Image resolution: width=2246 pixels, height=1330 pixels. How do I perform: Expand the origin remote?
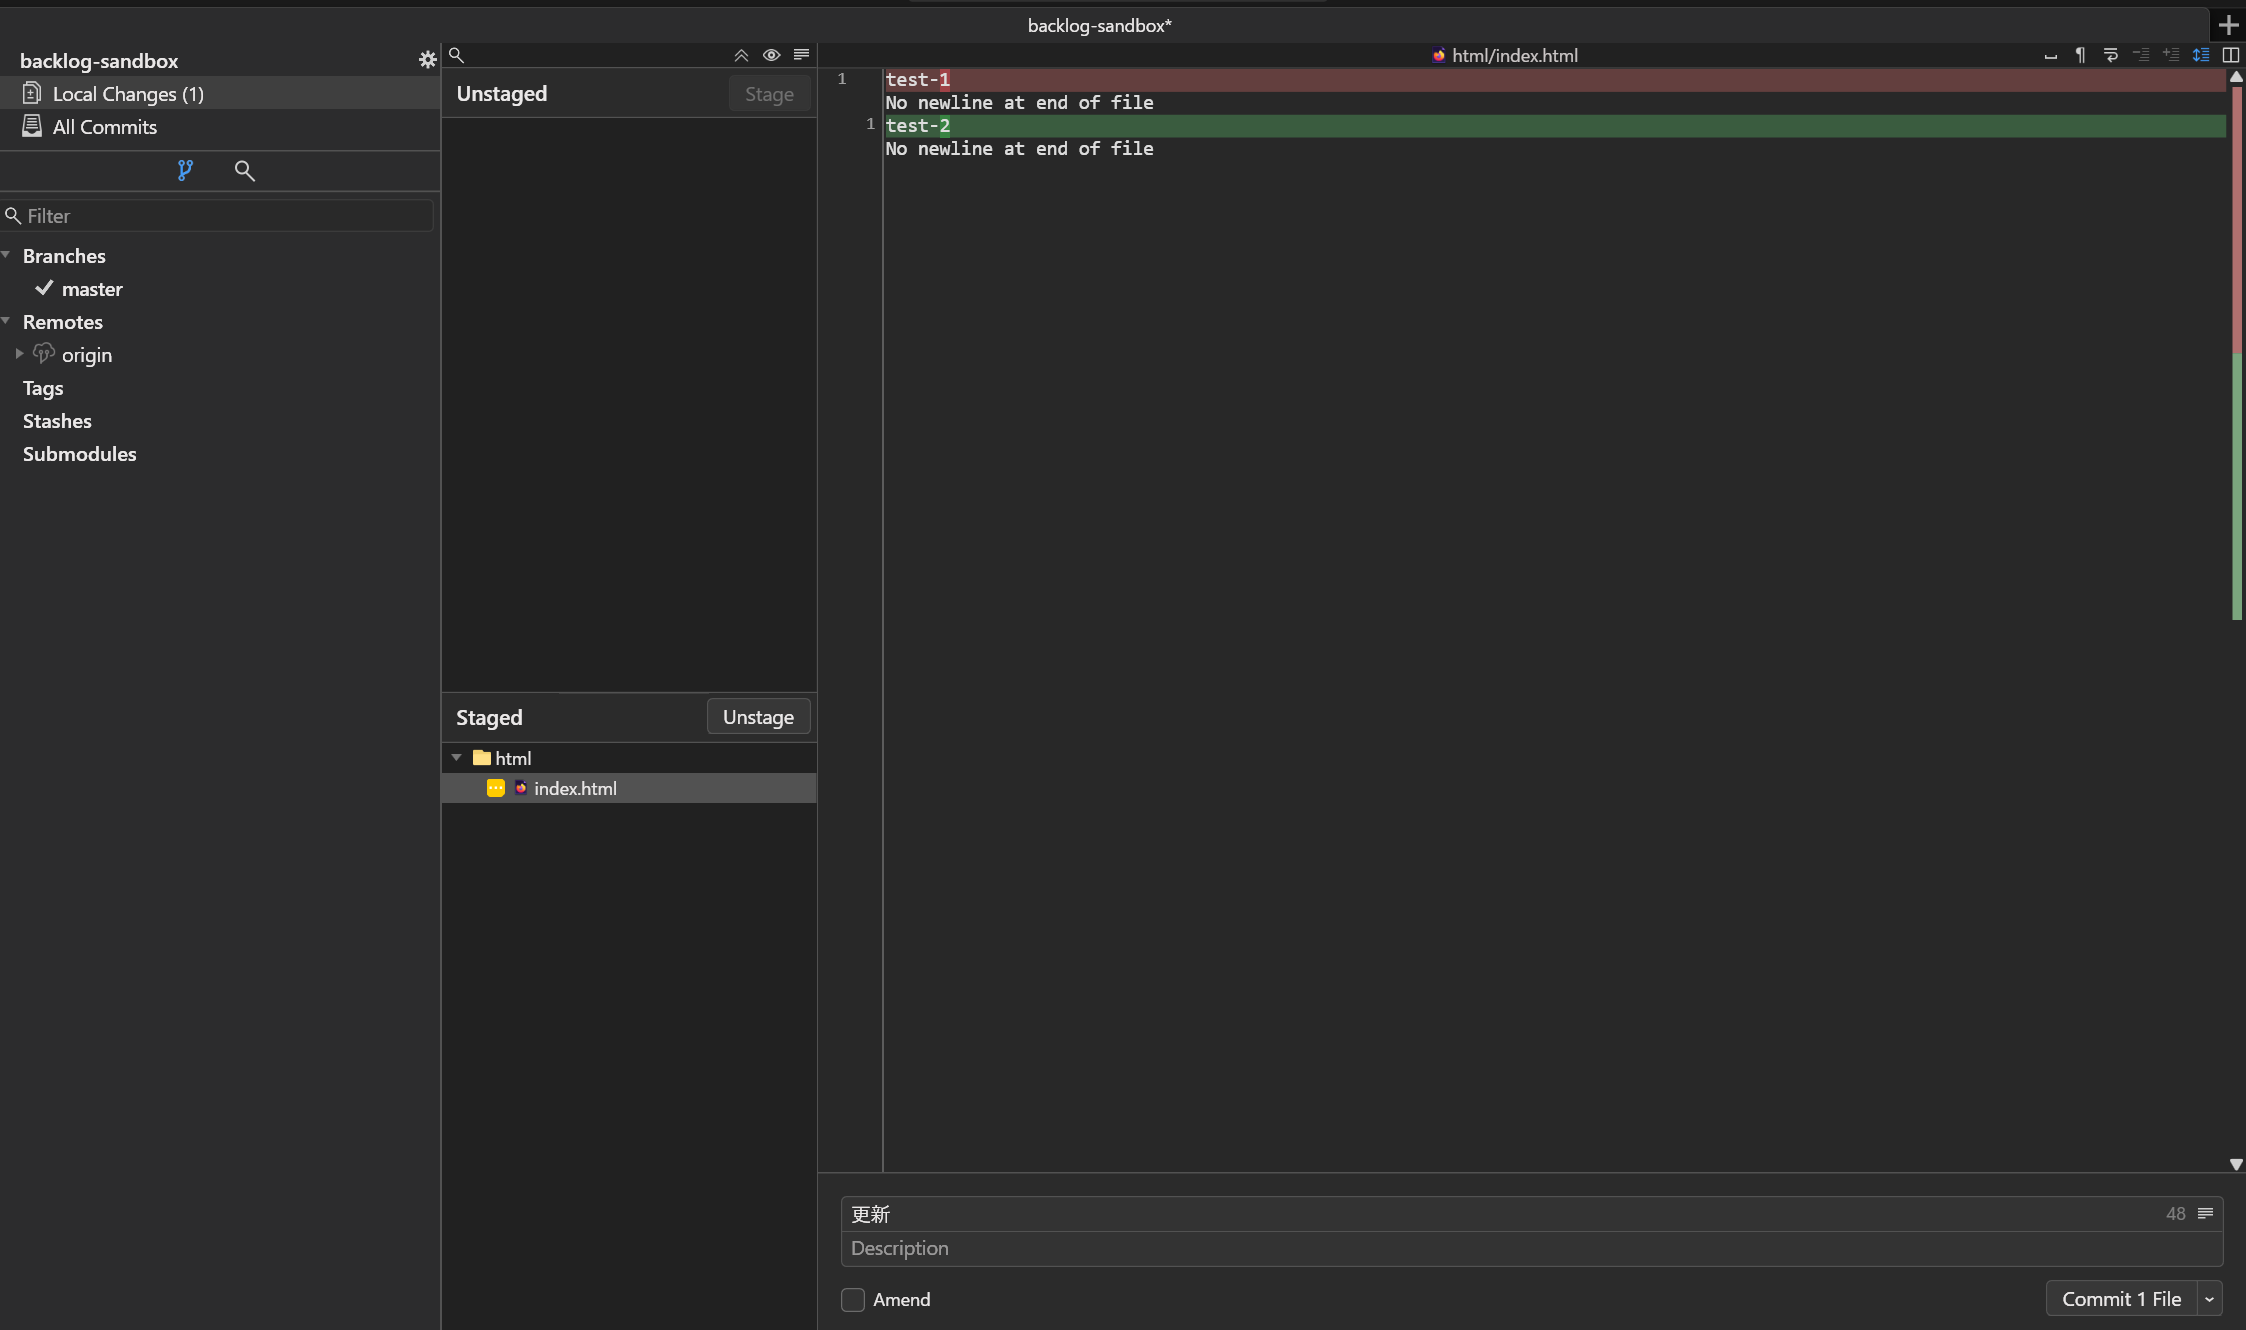(x=18, y=354)
